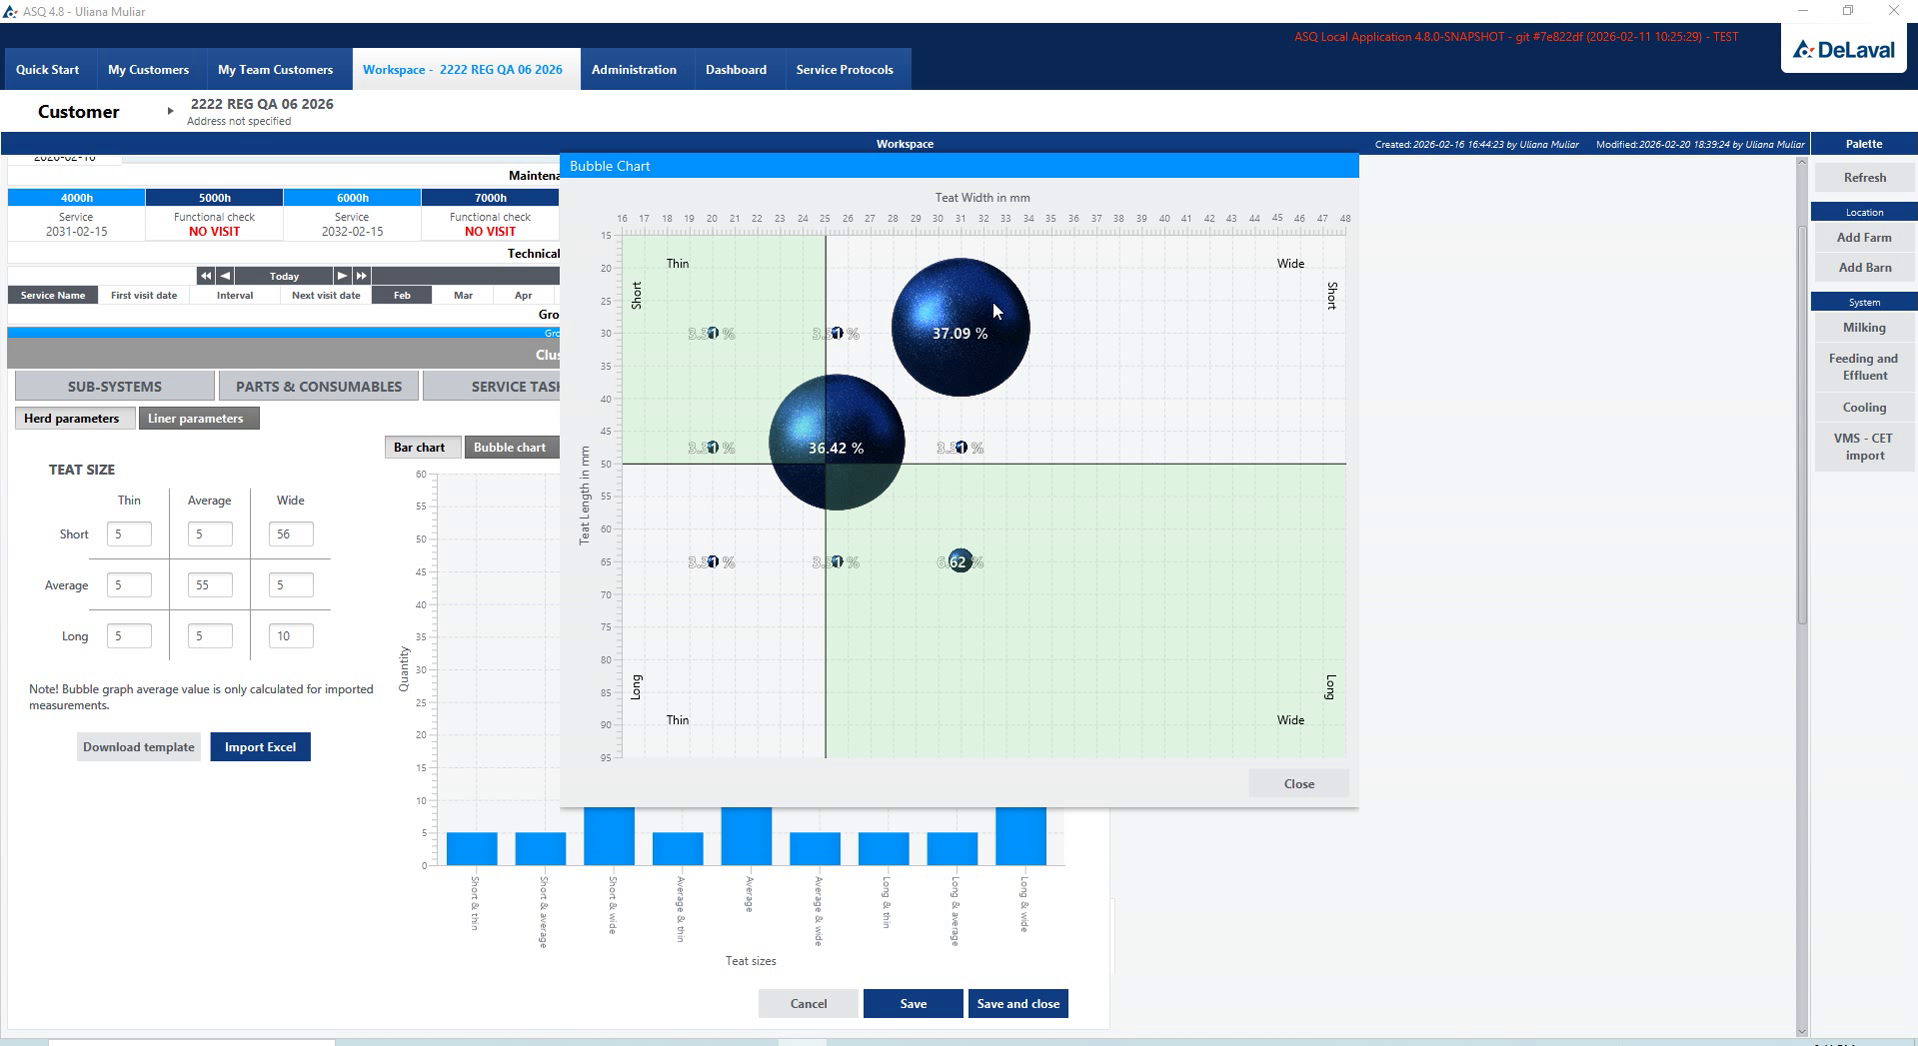This screenshot has width=1918, height=1046.
Task: Click Add Barn in Palette
Action: [x=1865, y=268]
